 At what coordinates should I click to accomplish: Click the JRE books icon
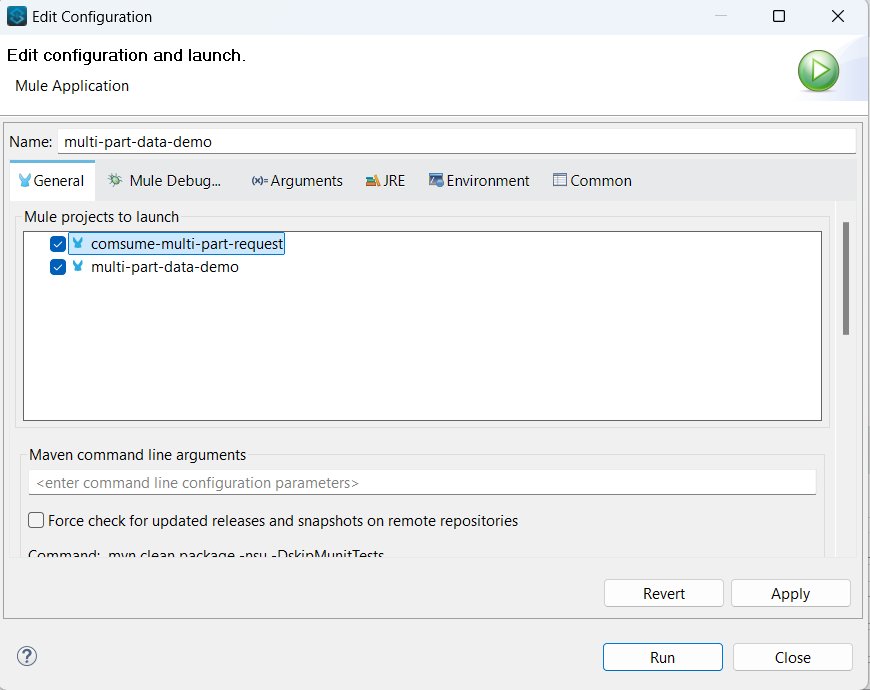click(x=372, y=181)
